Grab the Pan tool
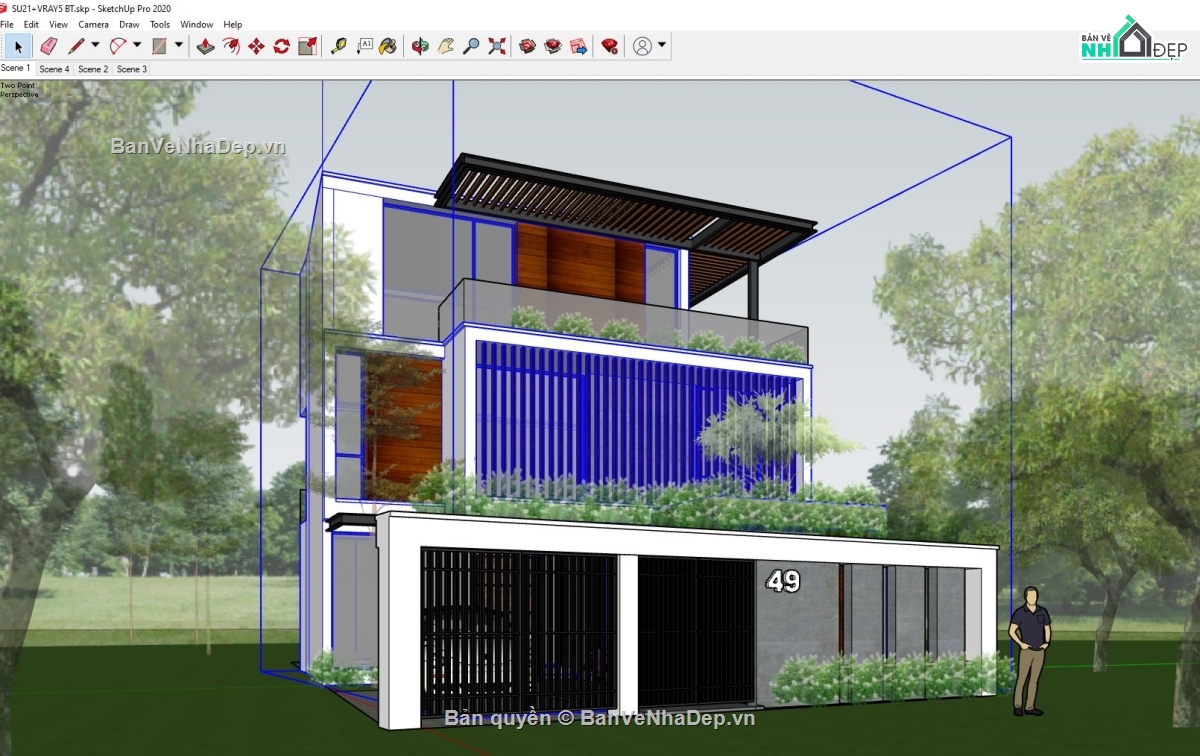This screenshot has height=756, width=1200. pyautogui.click(x=444, y=45)
